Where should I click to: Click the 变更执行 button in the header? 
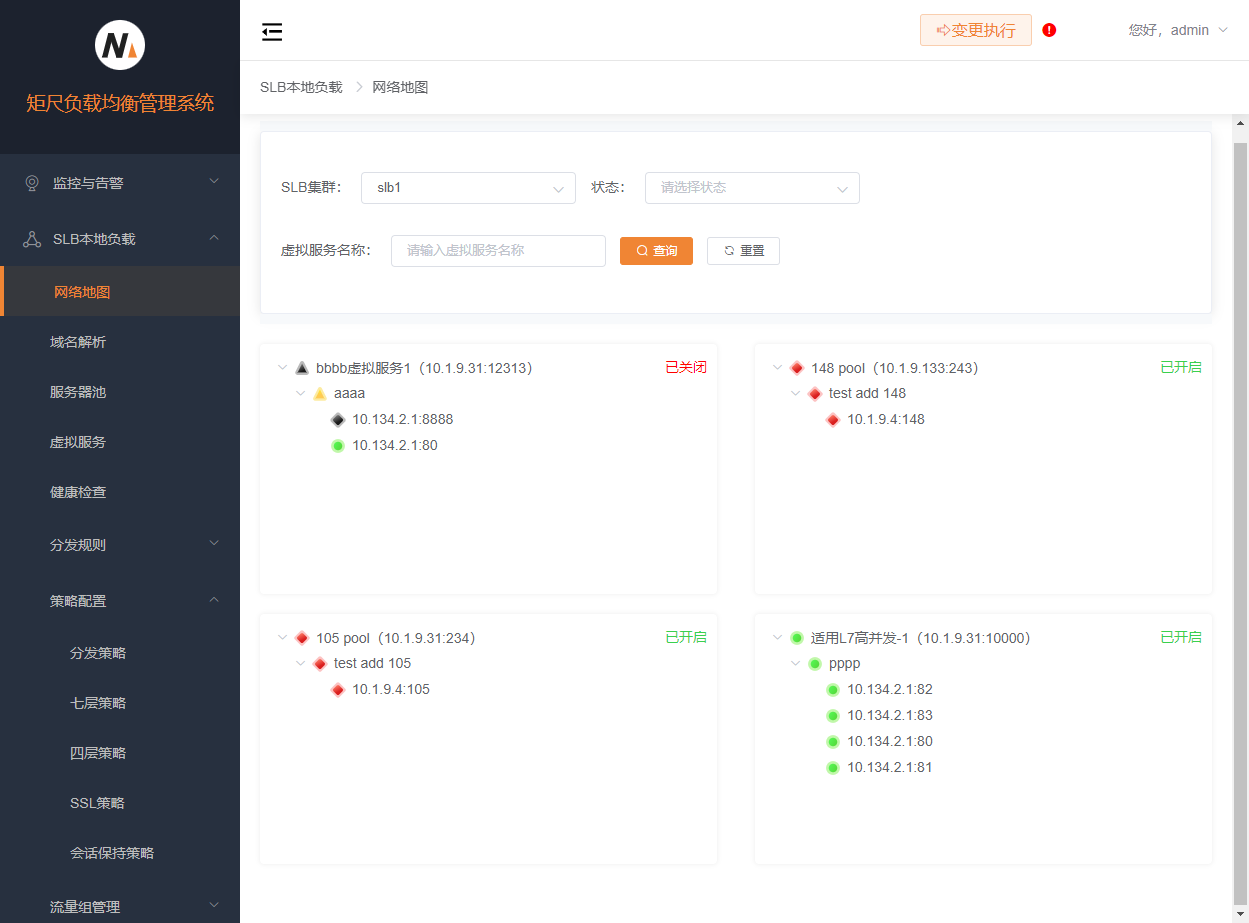975,30
